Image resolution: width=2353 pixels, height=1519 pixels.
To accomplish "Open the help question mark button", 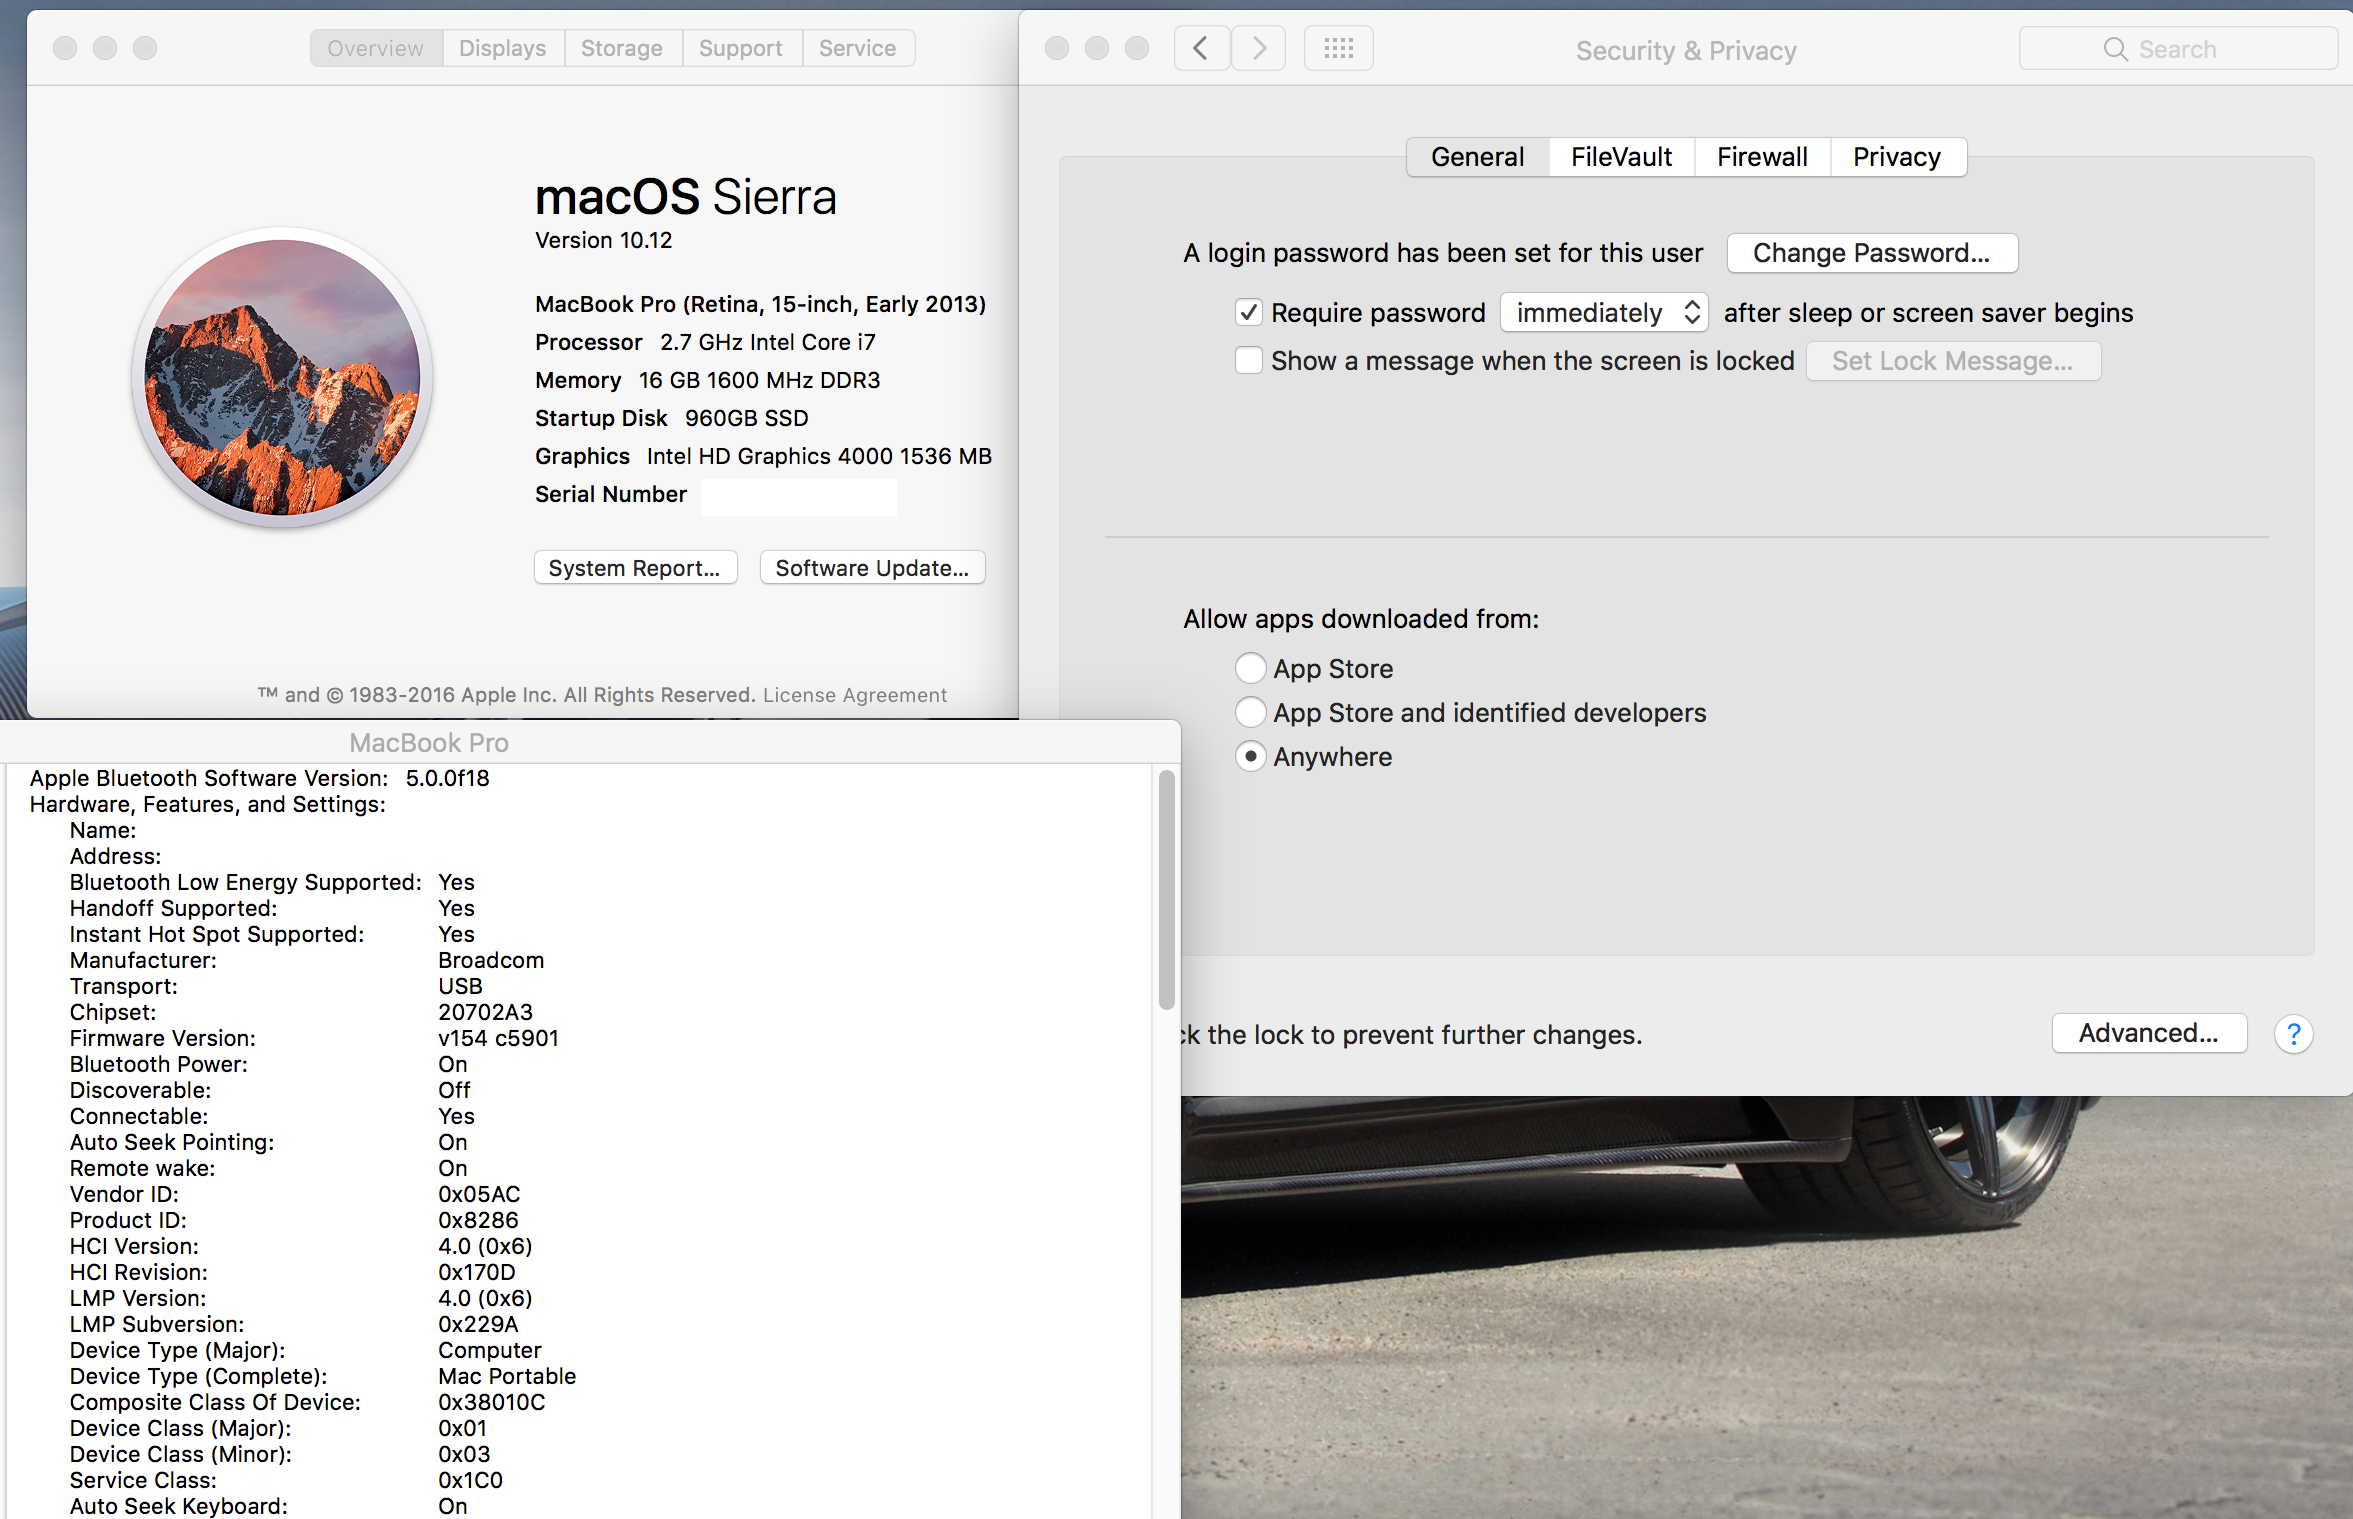I will tap(2293, 1033).
